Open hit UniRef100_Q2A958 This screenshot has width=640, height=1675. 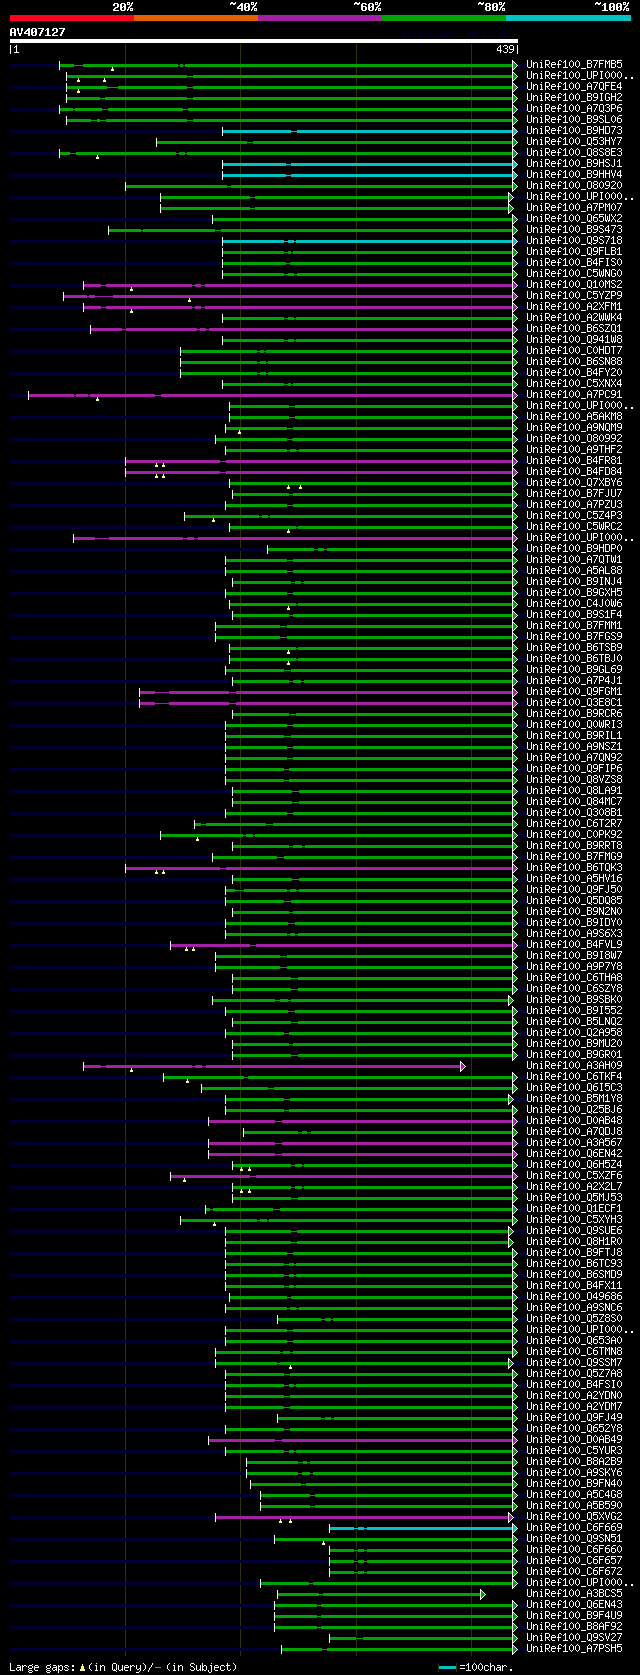coord(574,1032)
